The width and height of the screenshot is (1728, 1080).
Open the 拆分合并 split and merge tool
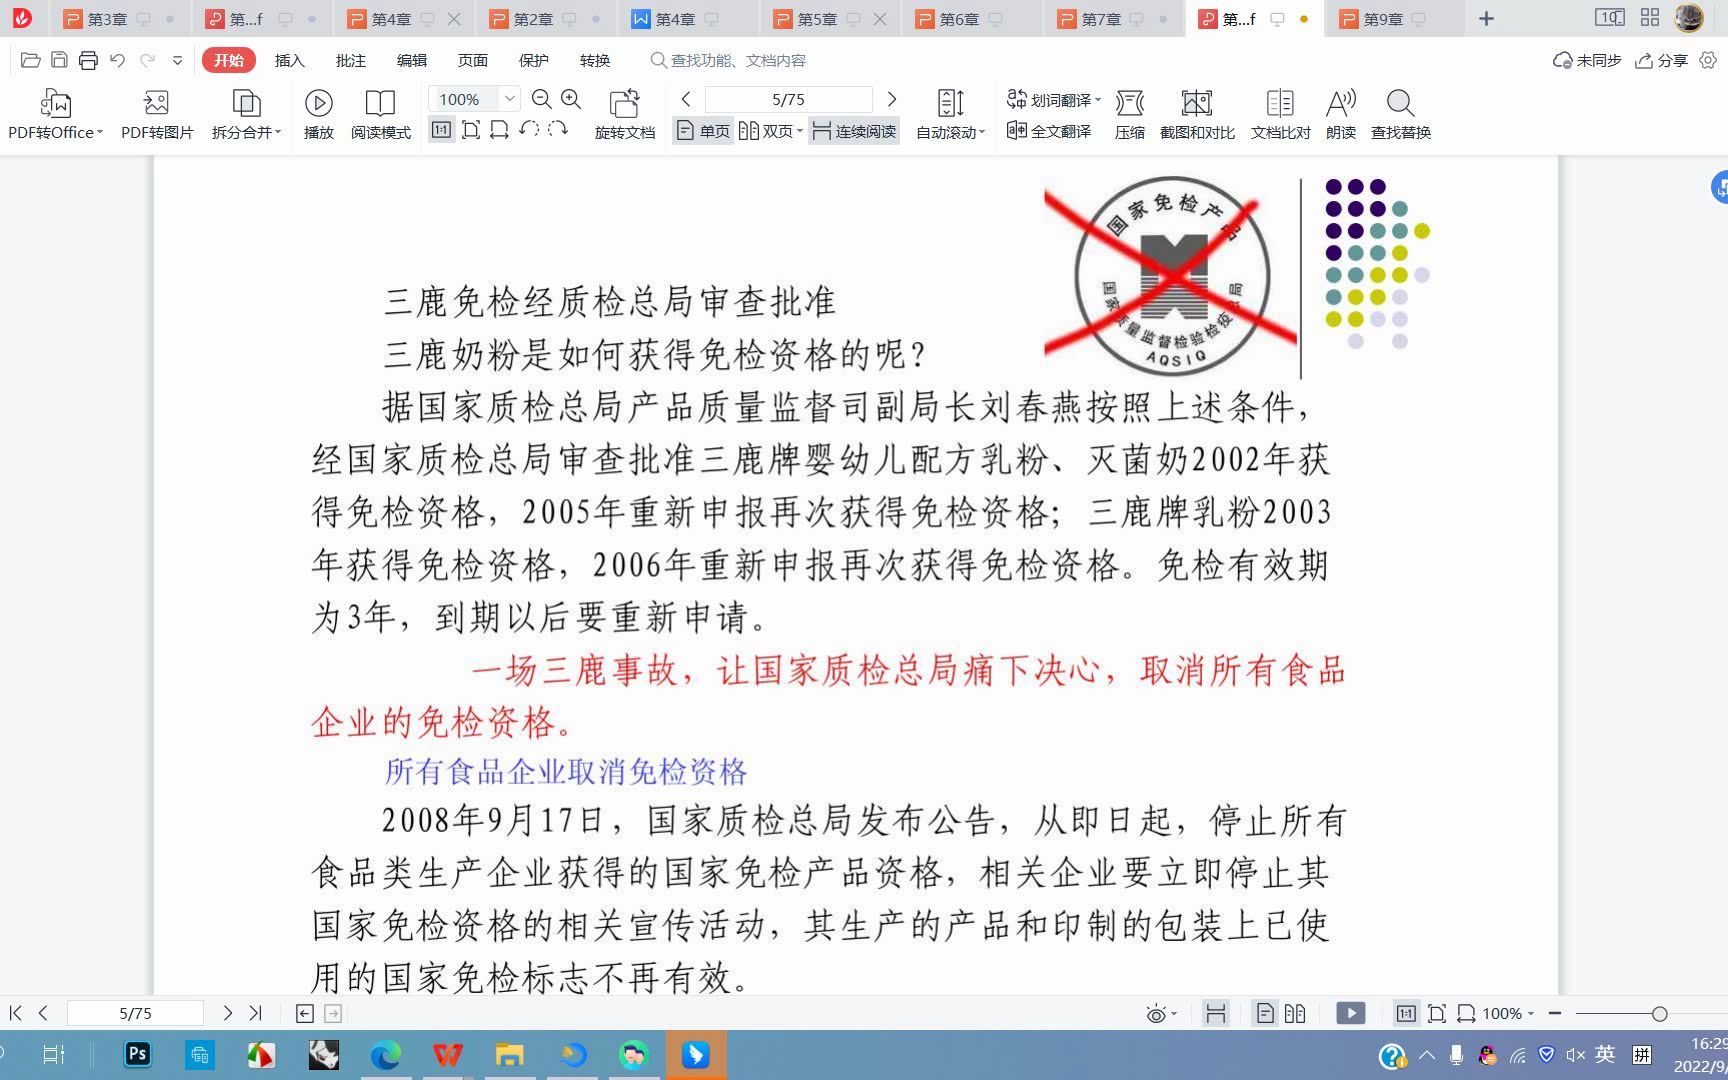pyautogui.click(x=246, y=114)
